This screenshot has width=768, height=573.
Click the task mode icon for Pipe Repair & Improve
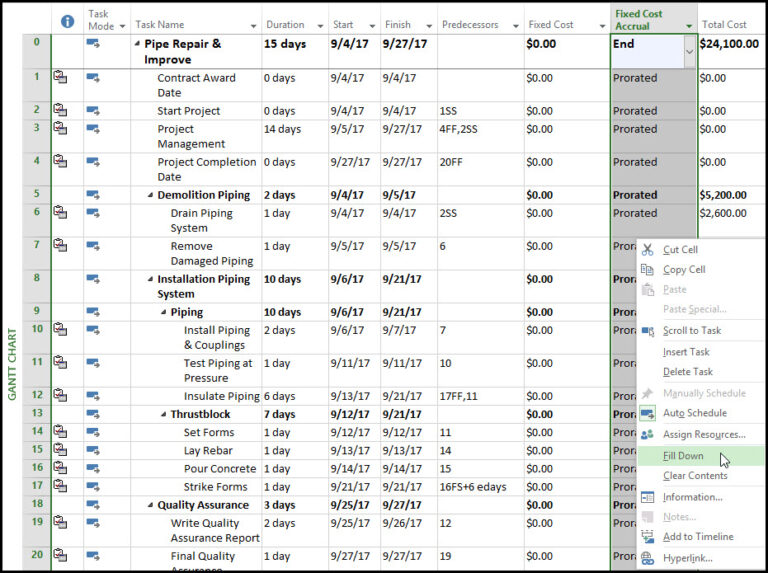click(93, 44)
